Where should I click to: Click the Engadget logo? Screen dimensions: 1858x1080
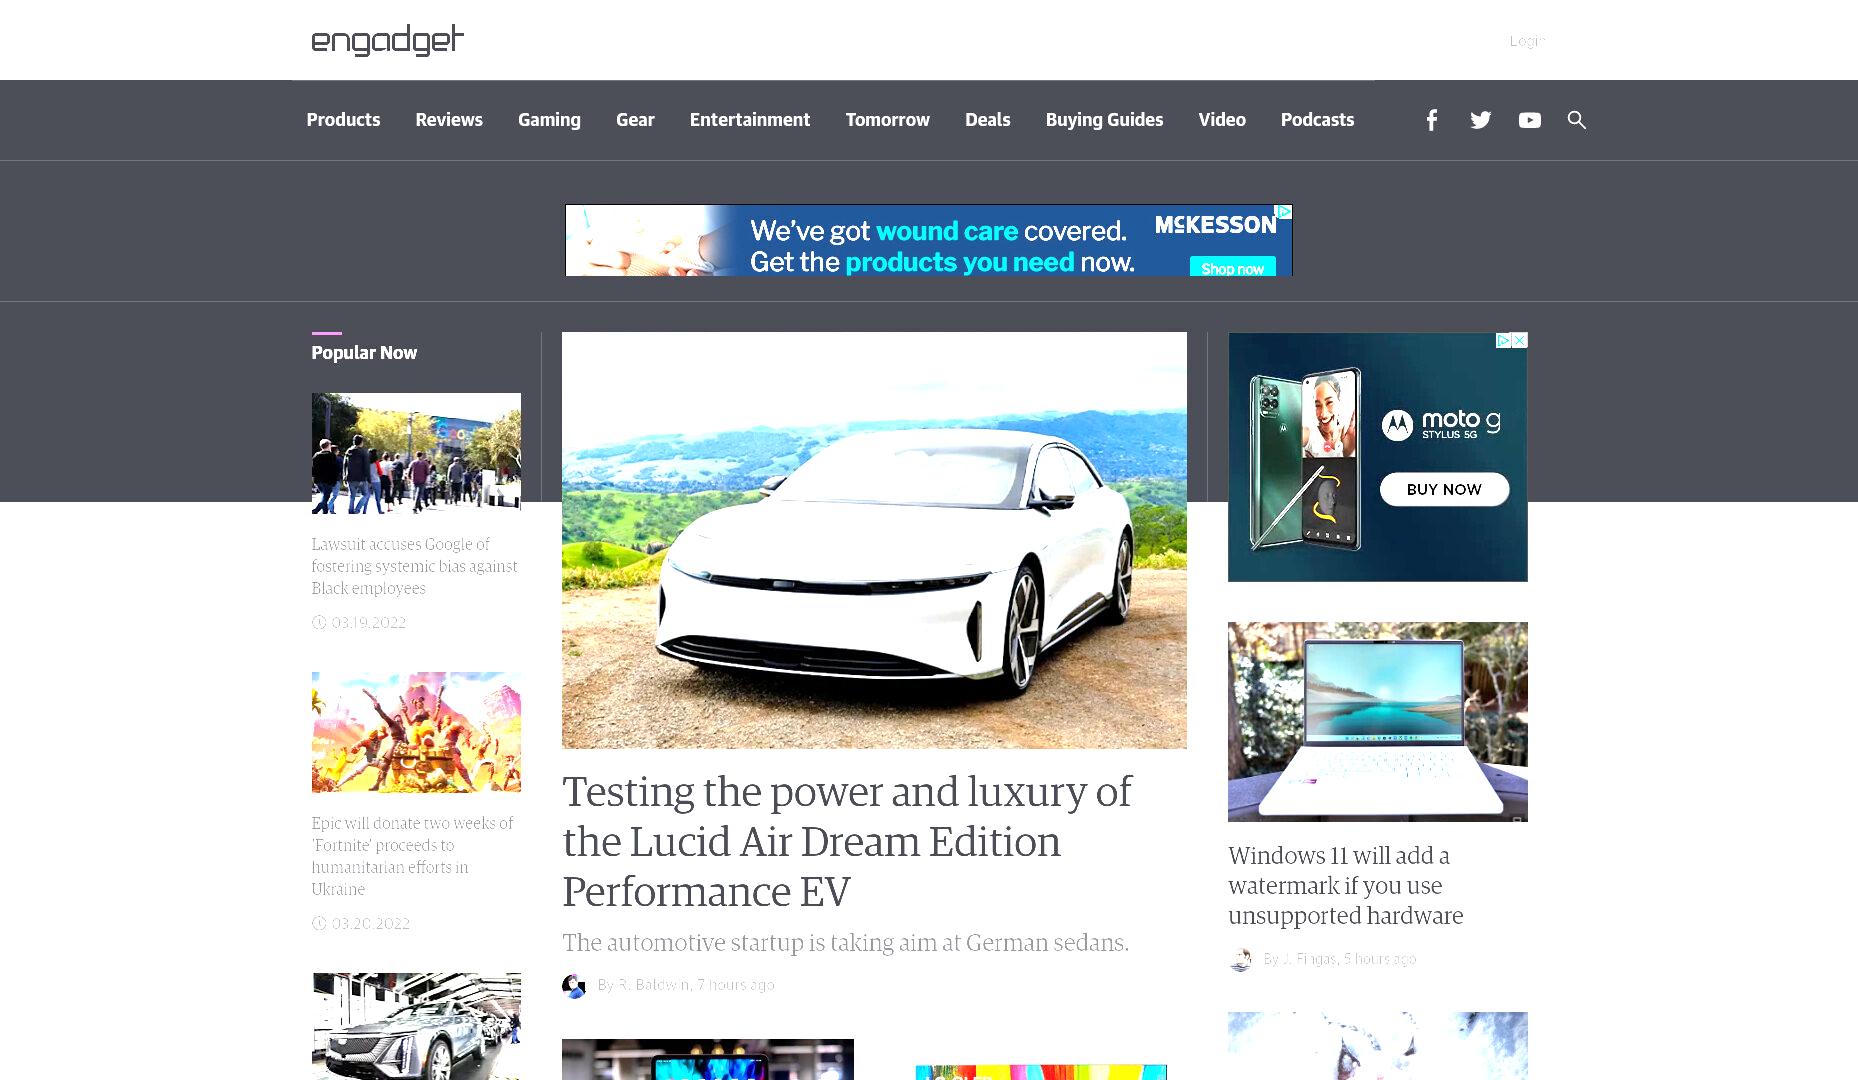click(387, 40)
